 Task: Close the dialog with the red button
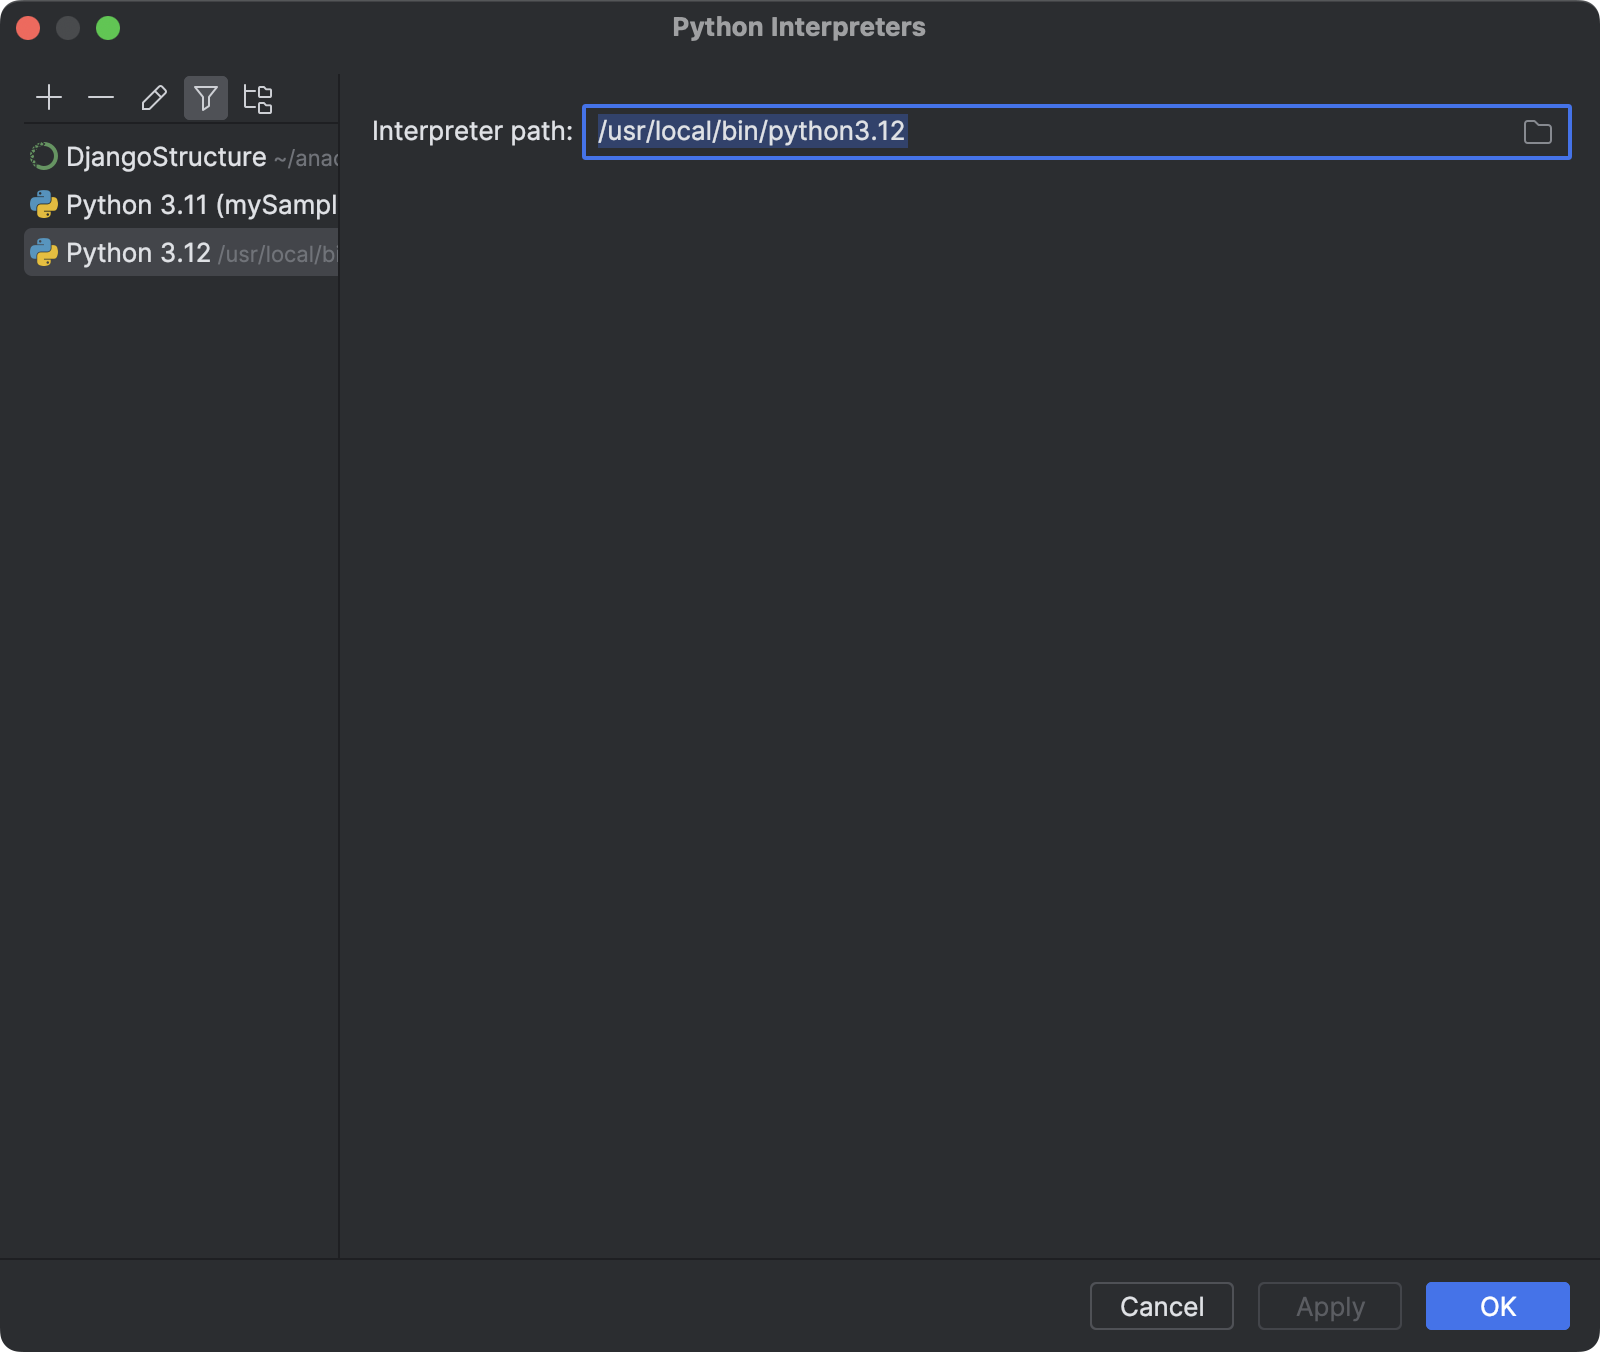(29, 28)
